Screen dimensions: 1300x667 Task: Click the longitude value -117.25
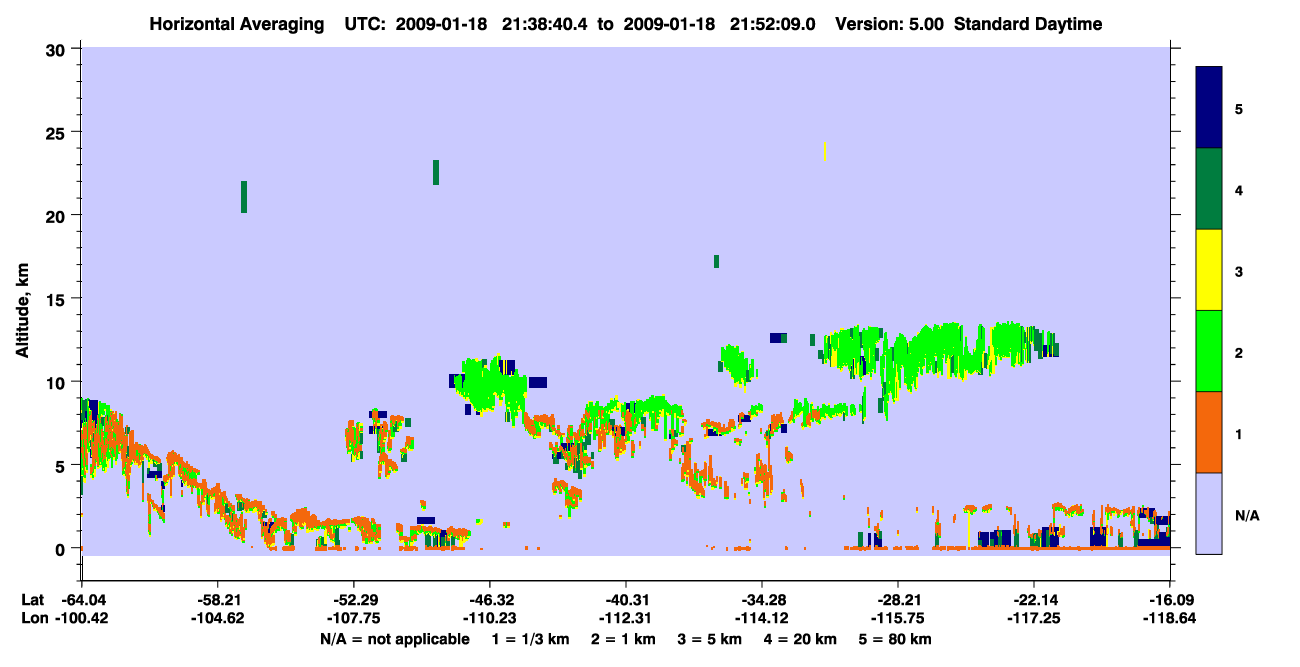click(1033, 618)
